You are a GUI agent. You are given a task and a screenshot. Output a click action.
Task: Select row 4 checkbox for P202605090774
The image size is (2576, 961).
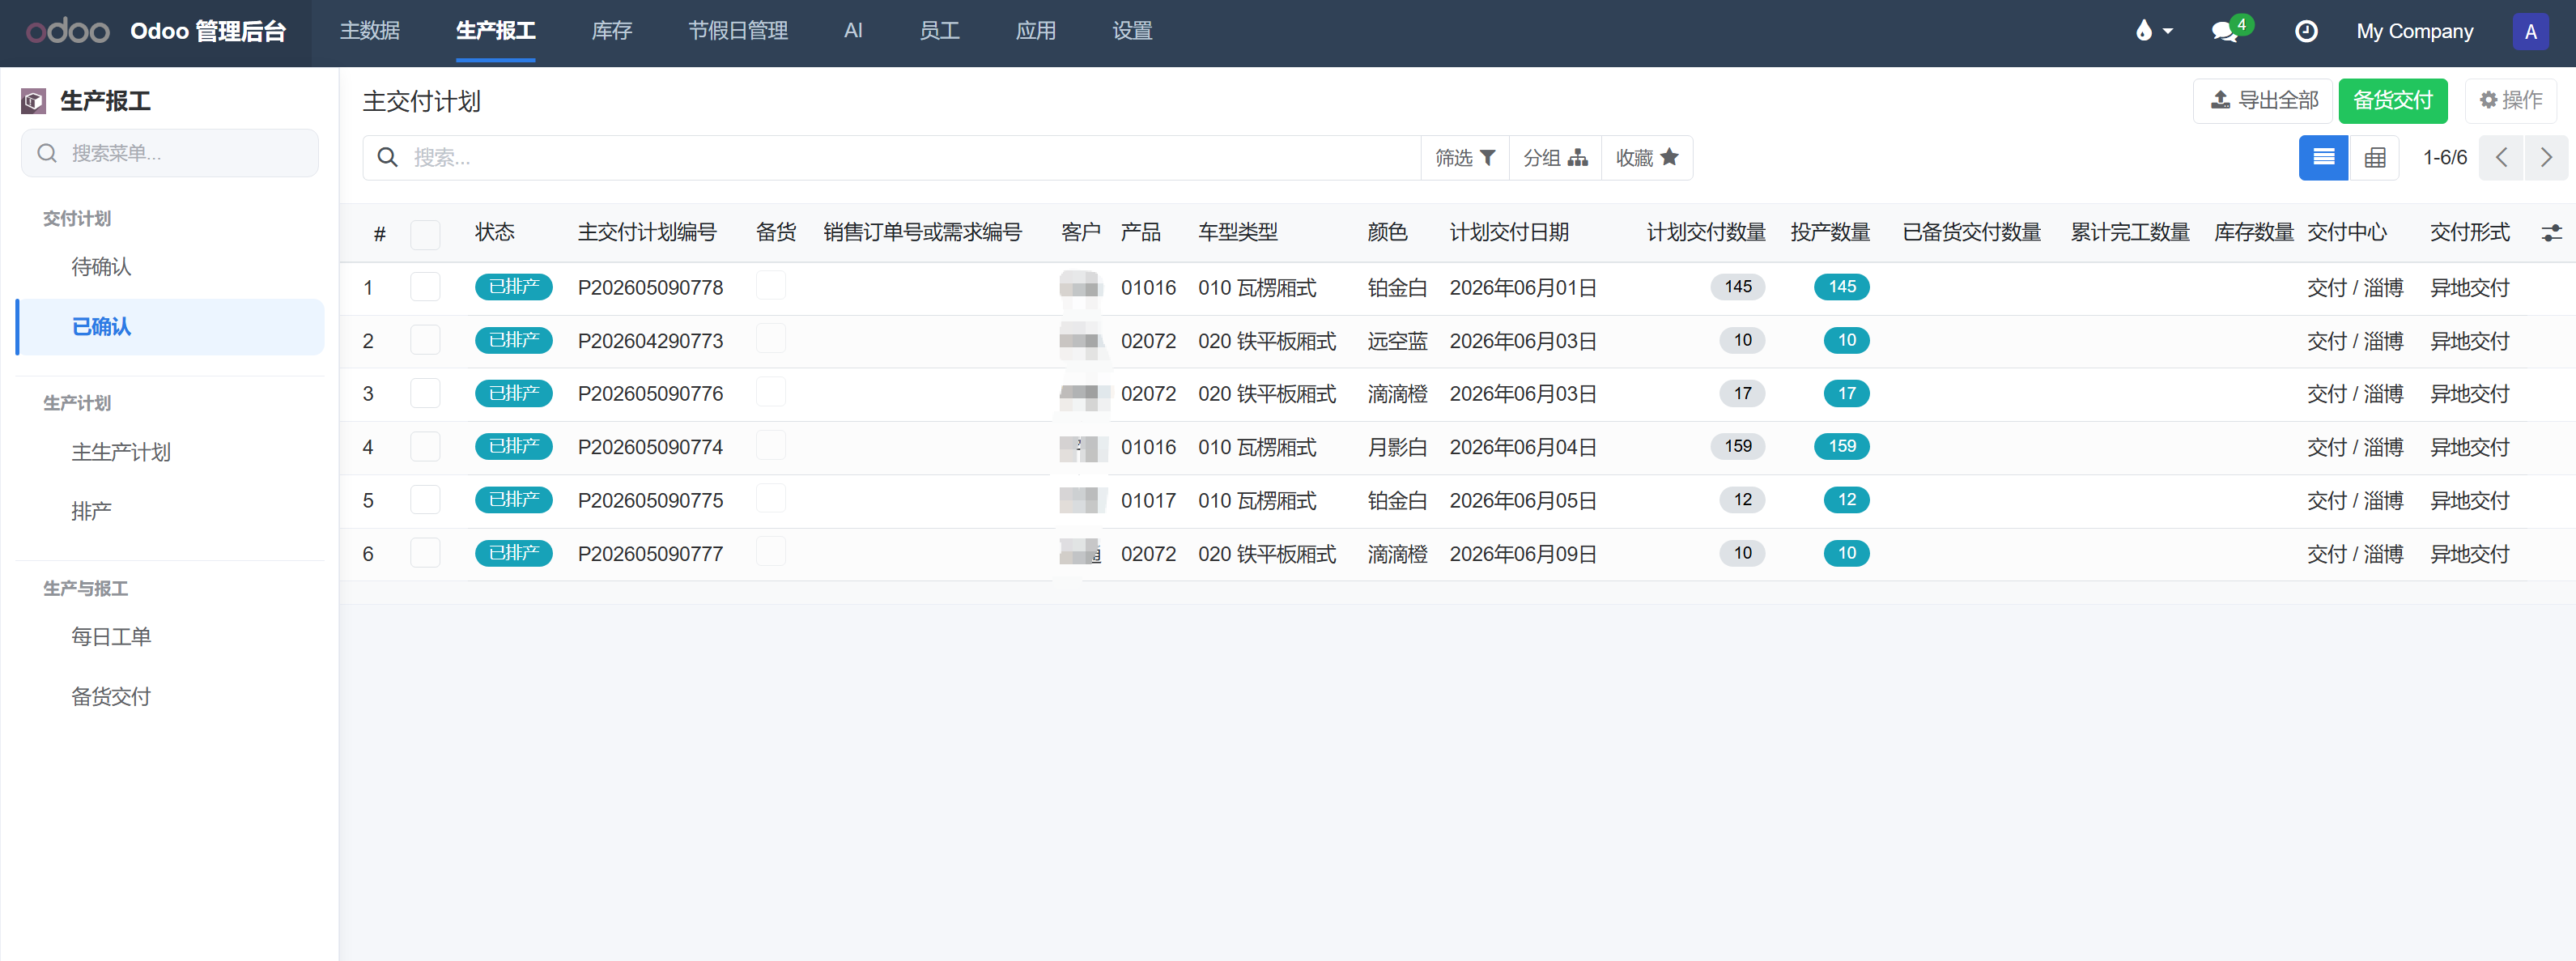coord(425,446)
